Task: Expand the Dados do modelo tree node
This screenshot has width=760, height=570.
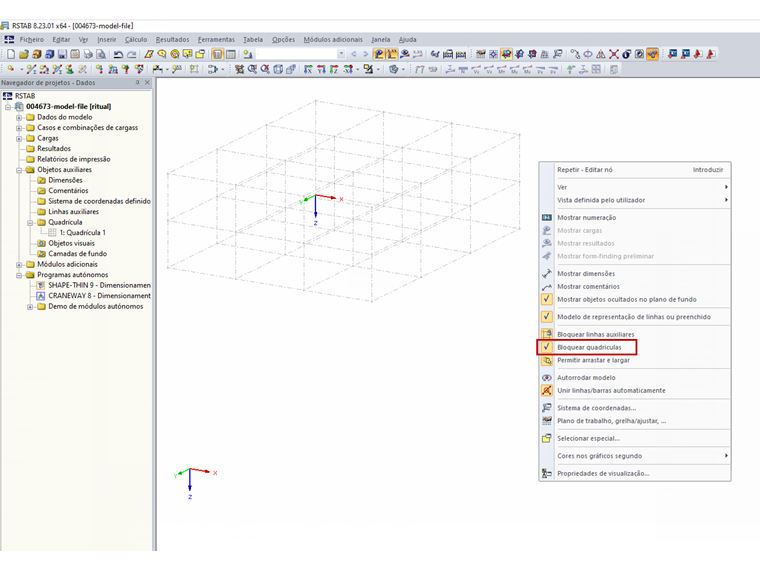Action: [19, 117]
